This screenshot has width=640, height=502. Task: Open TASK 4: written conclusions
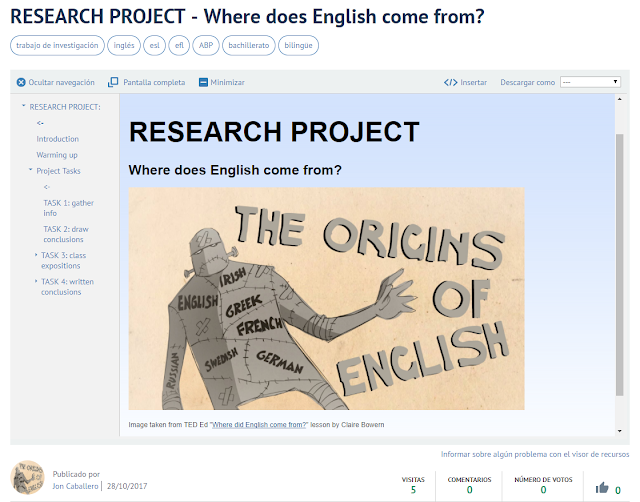pyautogui.click(x=67, y=287)
